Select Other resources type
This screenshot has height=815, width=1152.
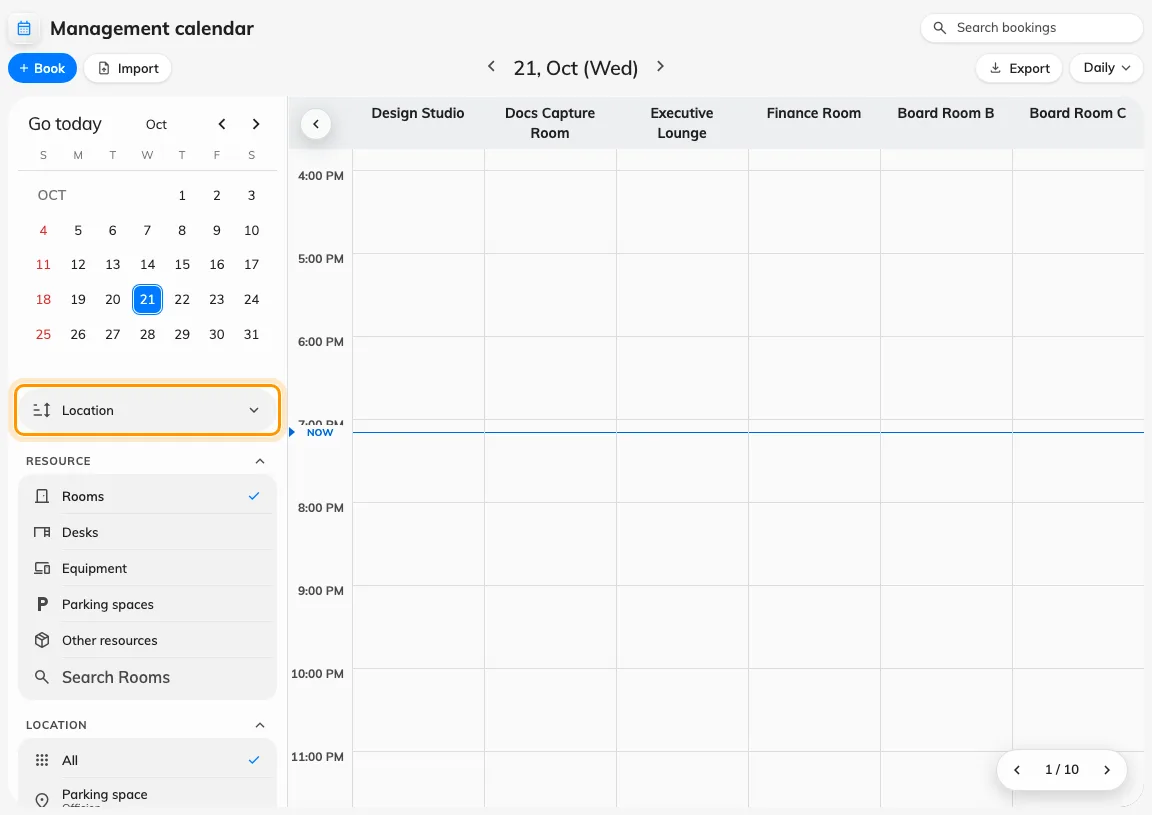pyautogui.click(x=147, y=640)
